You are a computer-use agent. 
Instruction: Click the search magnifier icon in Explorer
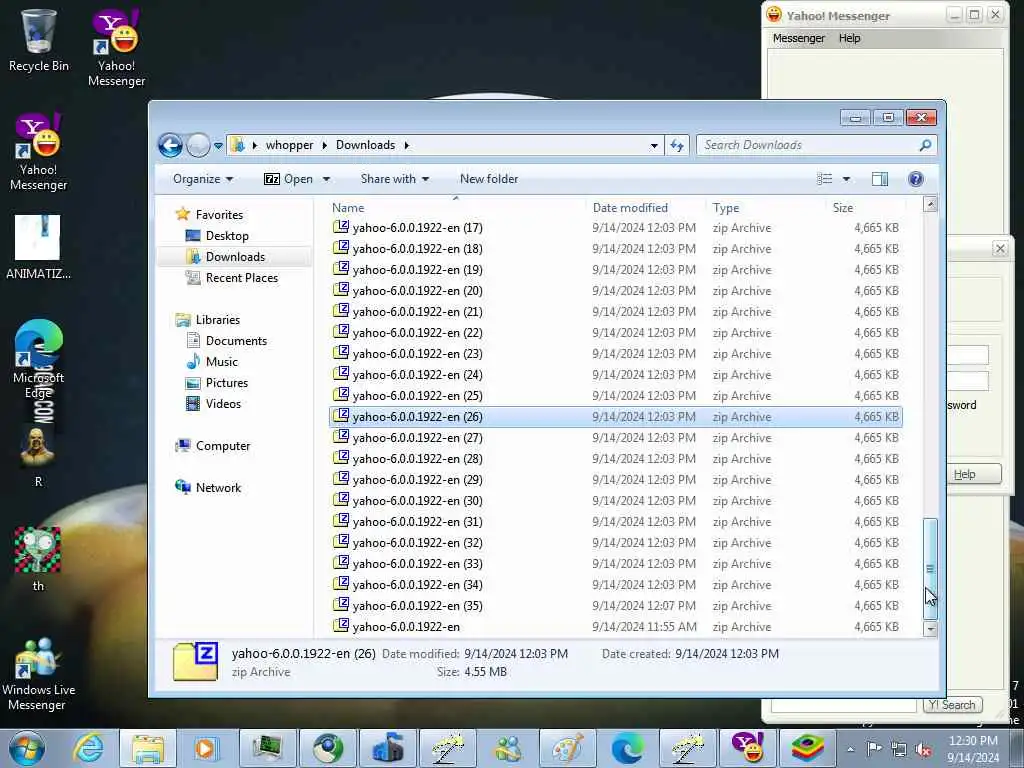coord(925,145)
